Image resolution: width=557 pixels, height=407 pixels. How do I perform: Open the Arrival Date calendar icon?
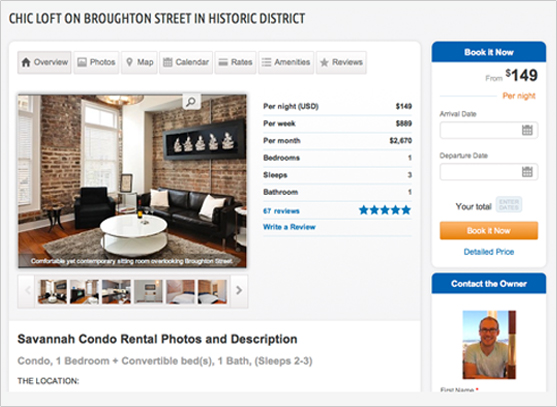coord(527,130)
